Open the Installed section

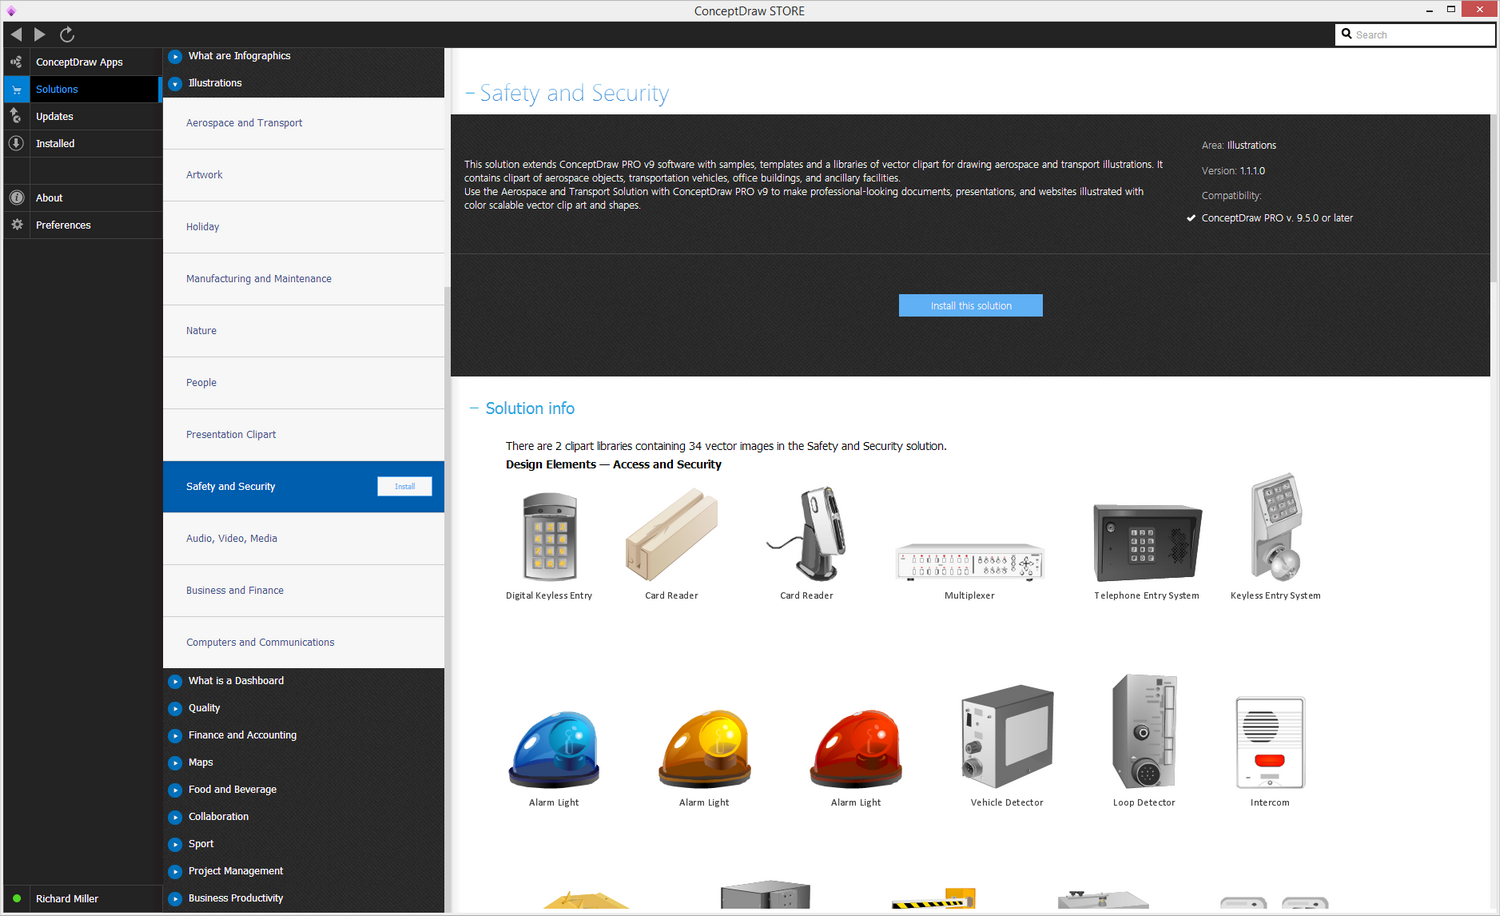click(55, 143)
